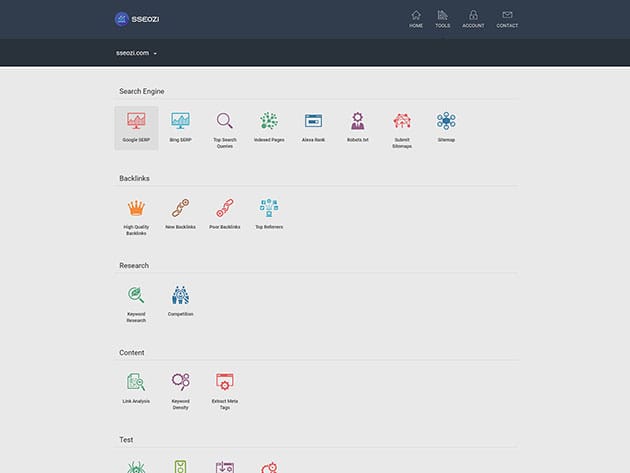Expand the sseozi.com site dropdown
630x473 pixels.
(x=137, y=52)
